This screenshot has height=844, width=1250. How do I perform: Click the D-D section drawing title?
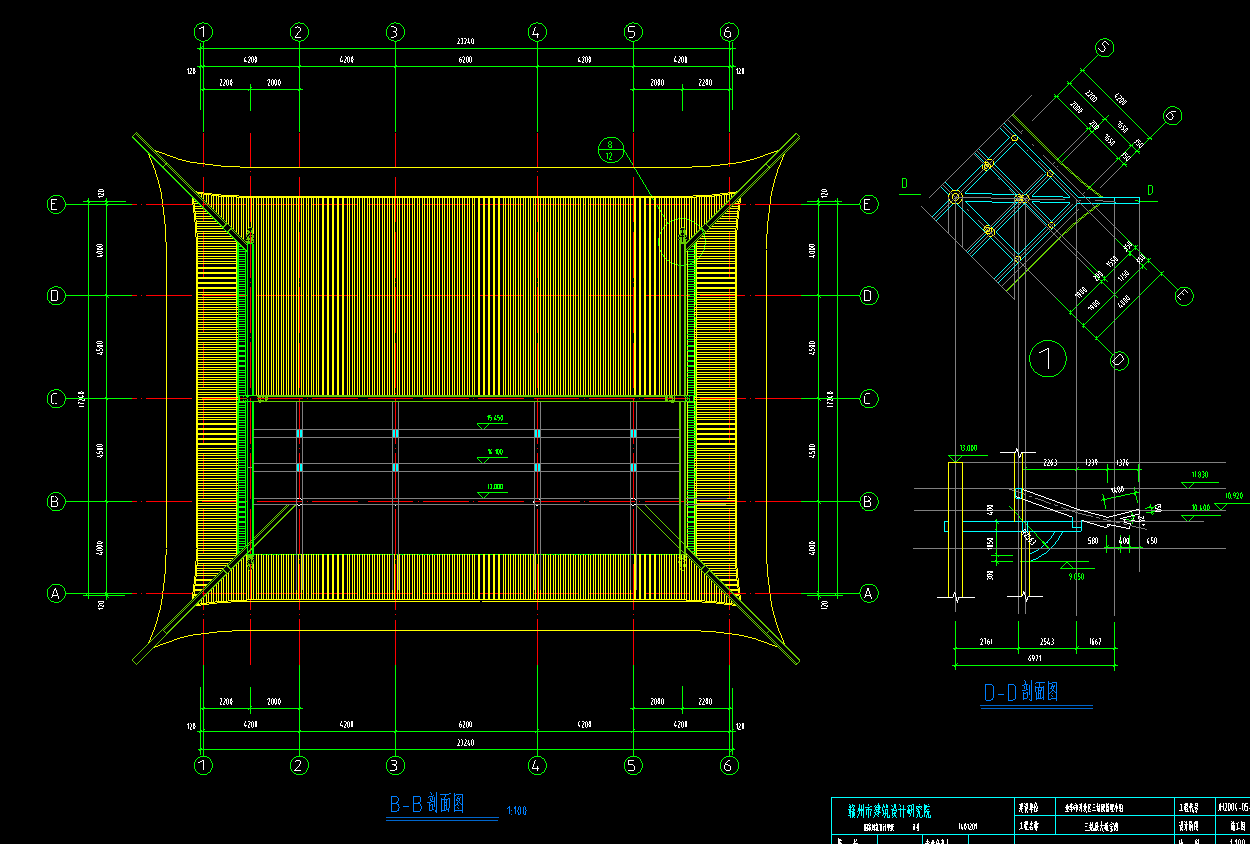[1020, 692]
